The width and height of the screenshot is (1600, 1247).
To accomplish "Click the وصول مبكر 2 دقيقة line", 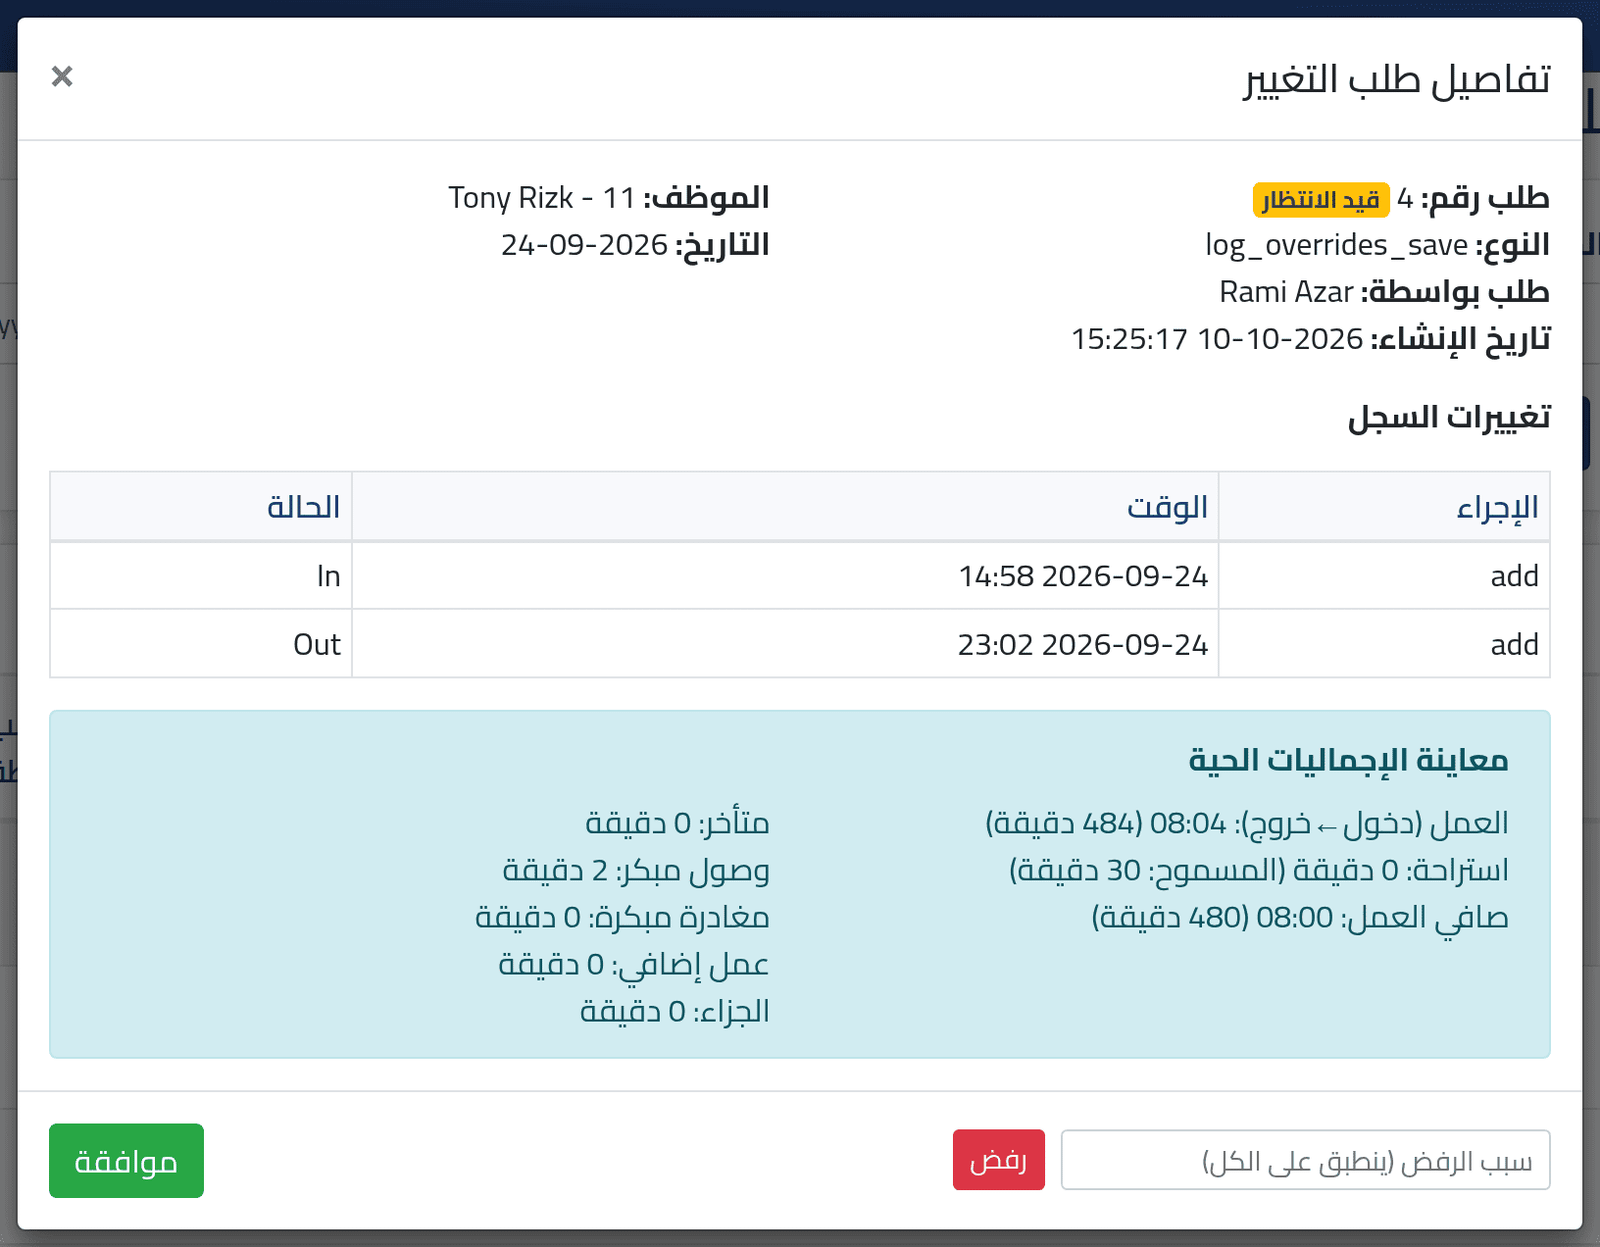I will 636,870.
